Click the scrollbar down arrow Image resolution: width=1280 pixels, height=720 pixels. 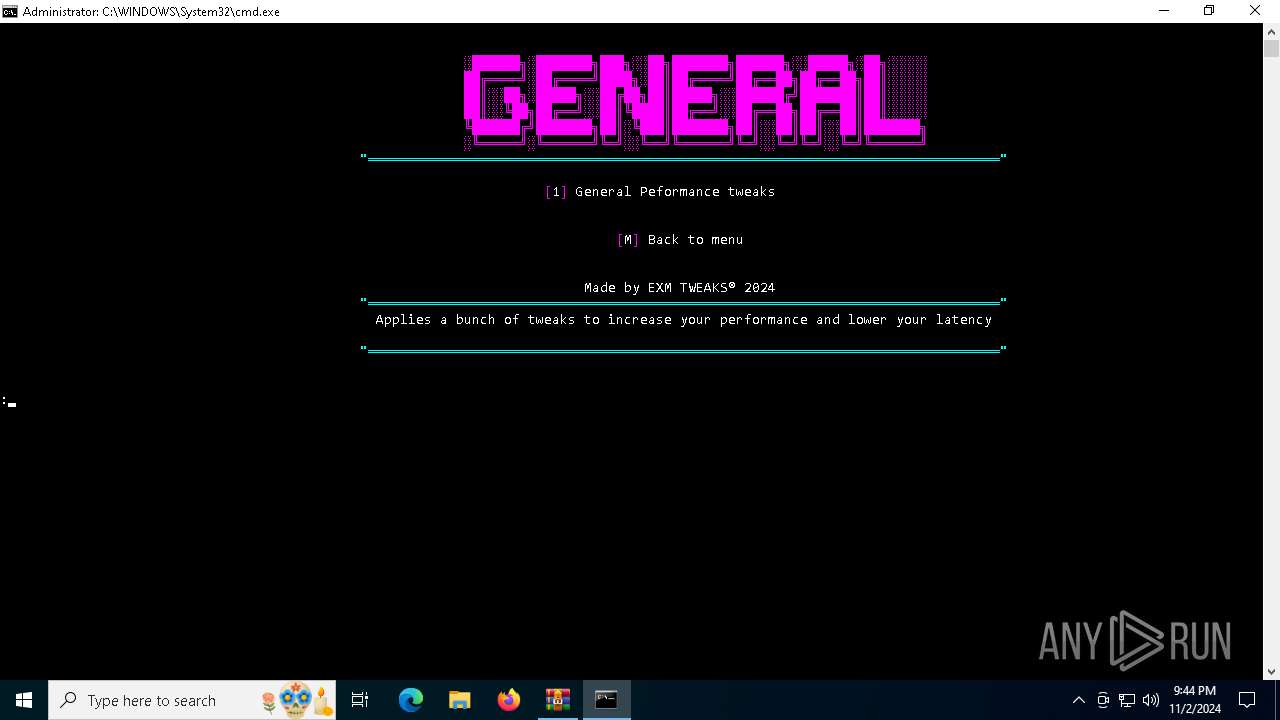tap(1271, 672)
